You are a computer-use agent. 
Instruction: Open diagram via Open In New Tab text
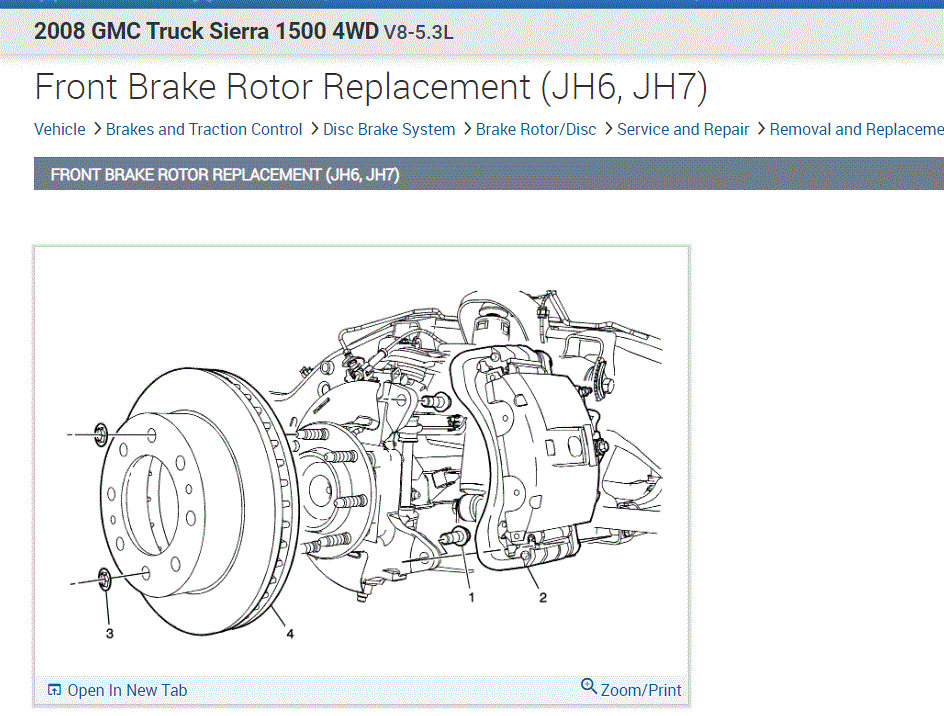[127, 690]
